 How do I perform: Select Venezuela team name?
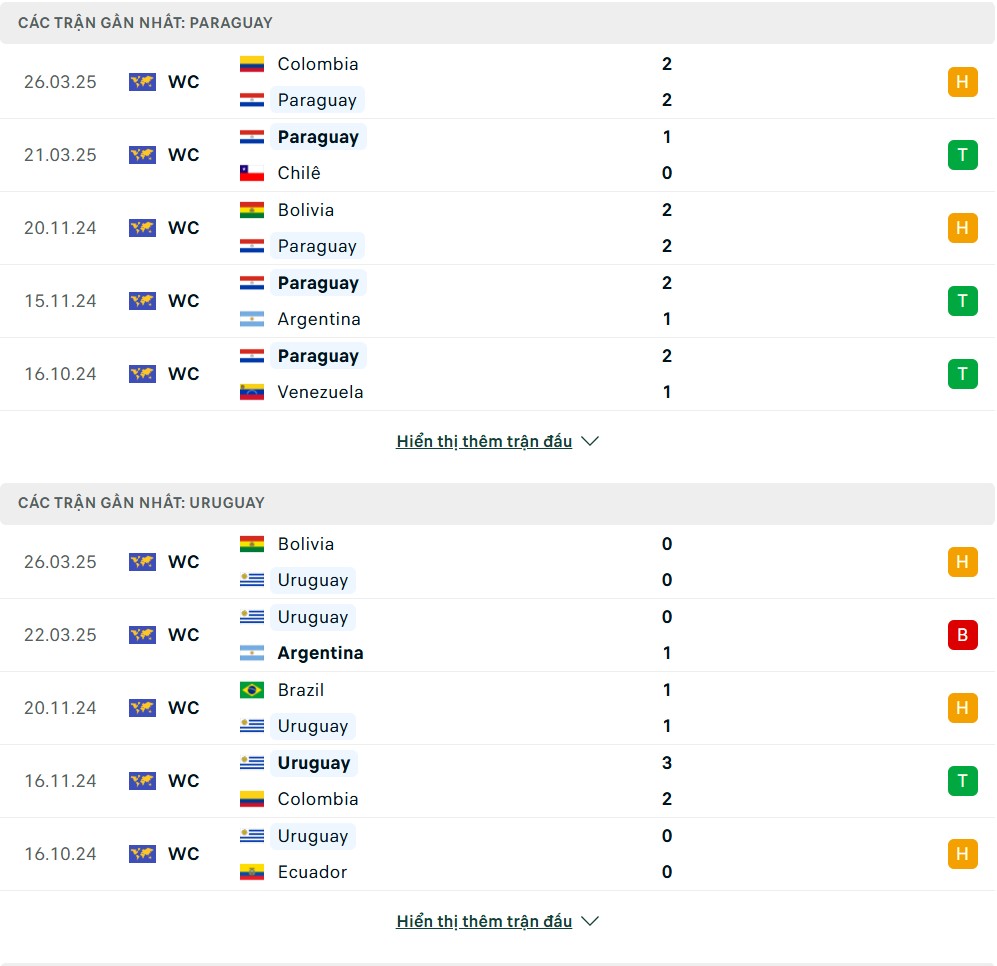(x=320, y=392)
